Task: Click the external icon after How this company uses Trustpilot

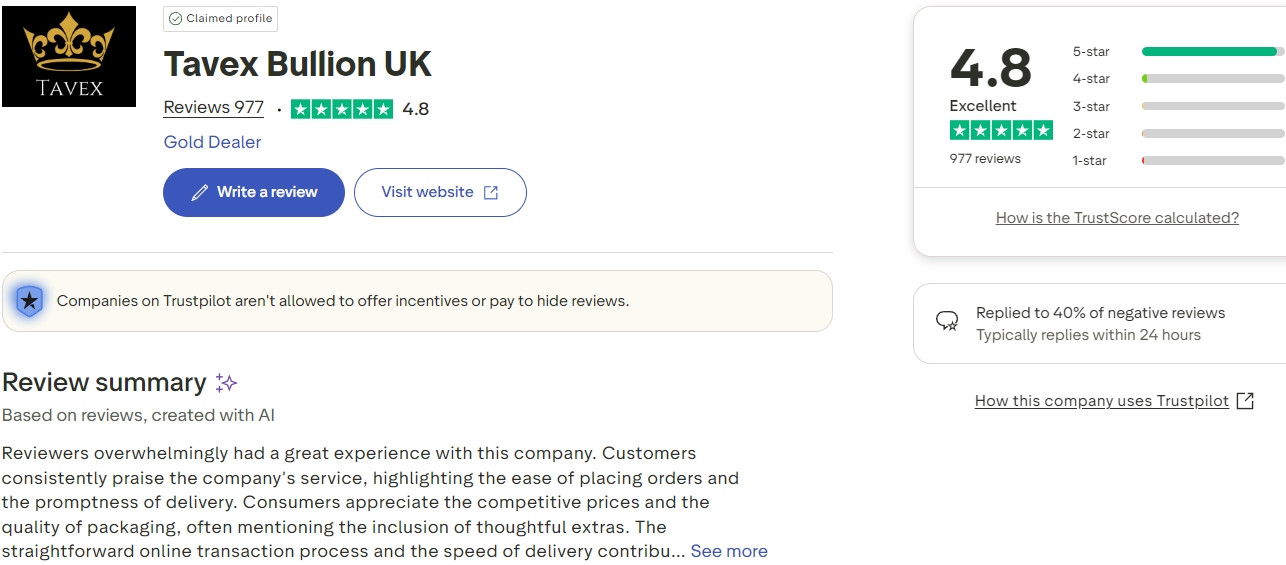Action: click(1245, 401)
